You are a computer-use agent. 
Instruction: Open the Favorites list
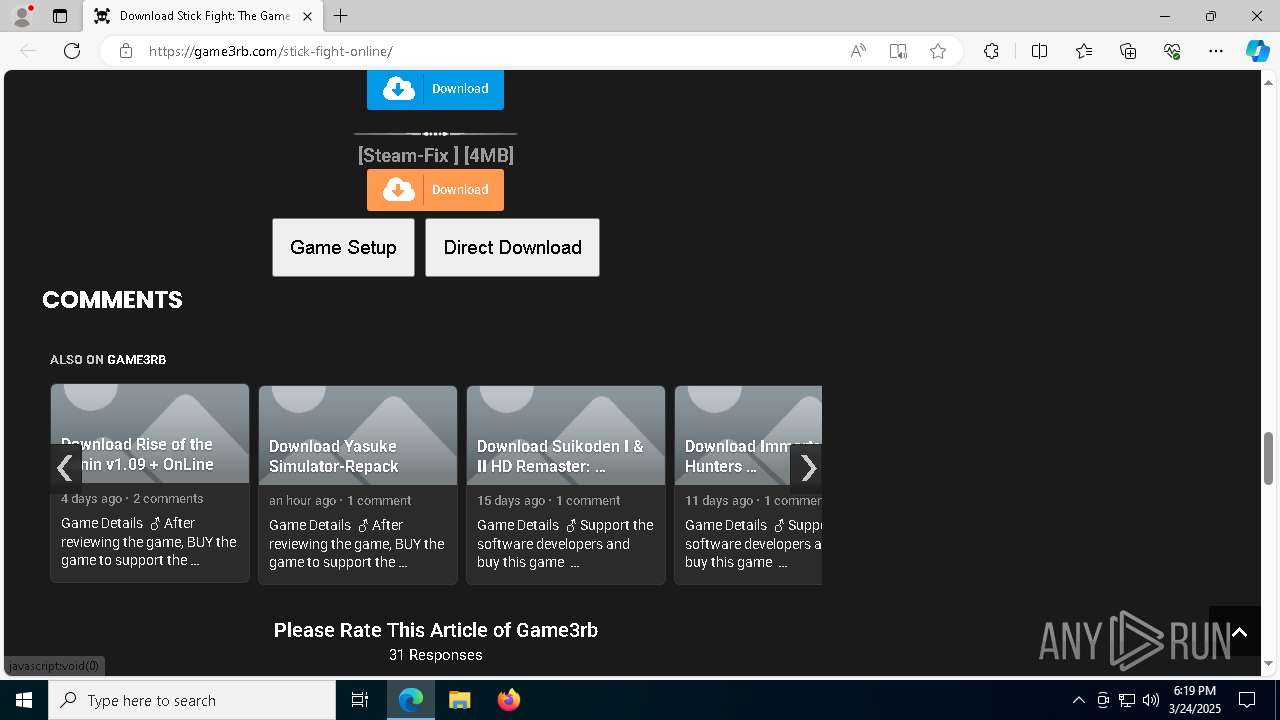(x=1084, y=51)
